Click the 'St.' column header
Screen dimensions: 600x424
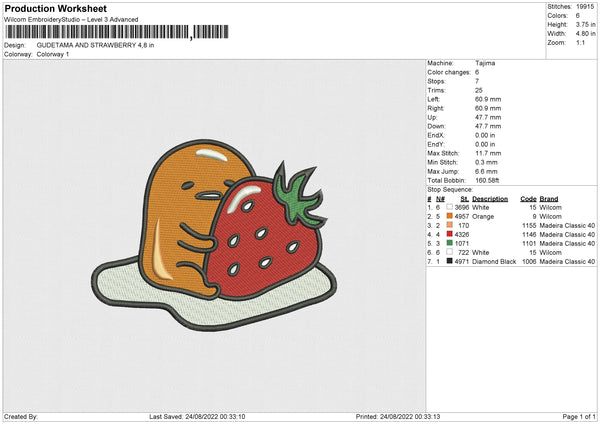coord(465,199)
